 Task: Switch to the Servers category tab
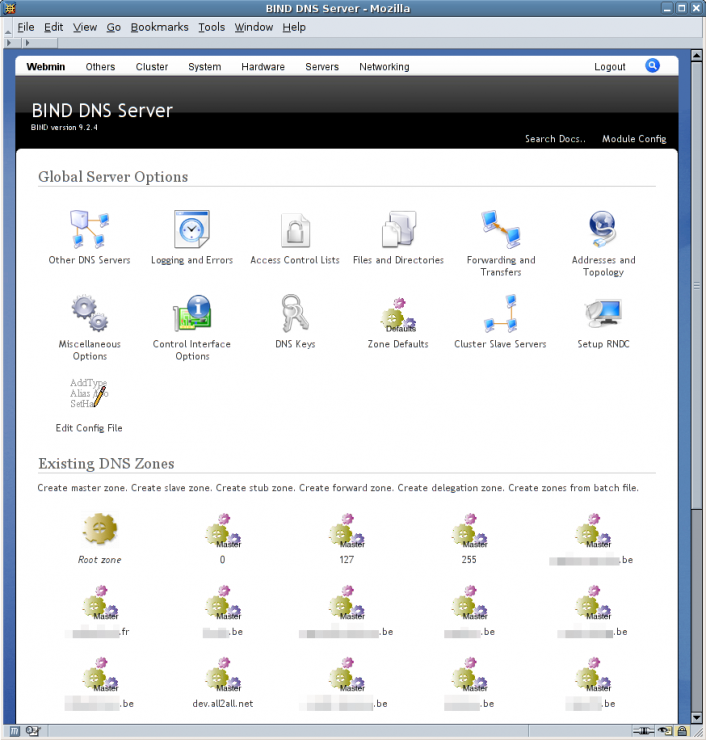click(x=322, y=67)
